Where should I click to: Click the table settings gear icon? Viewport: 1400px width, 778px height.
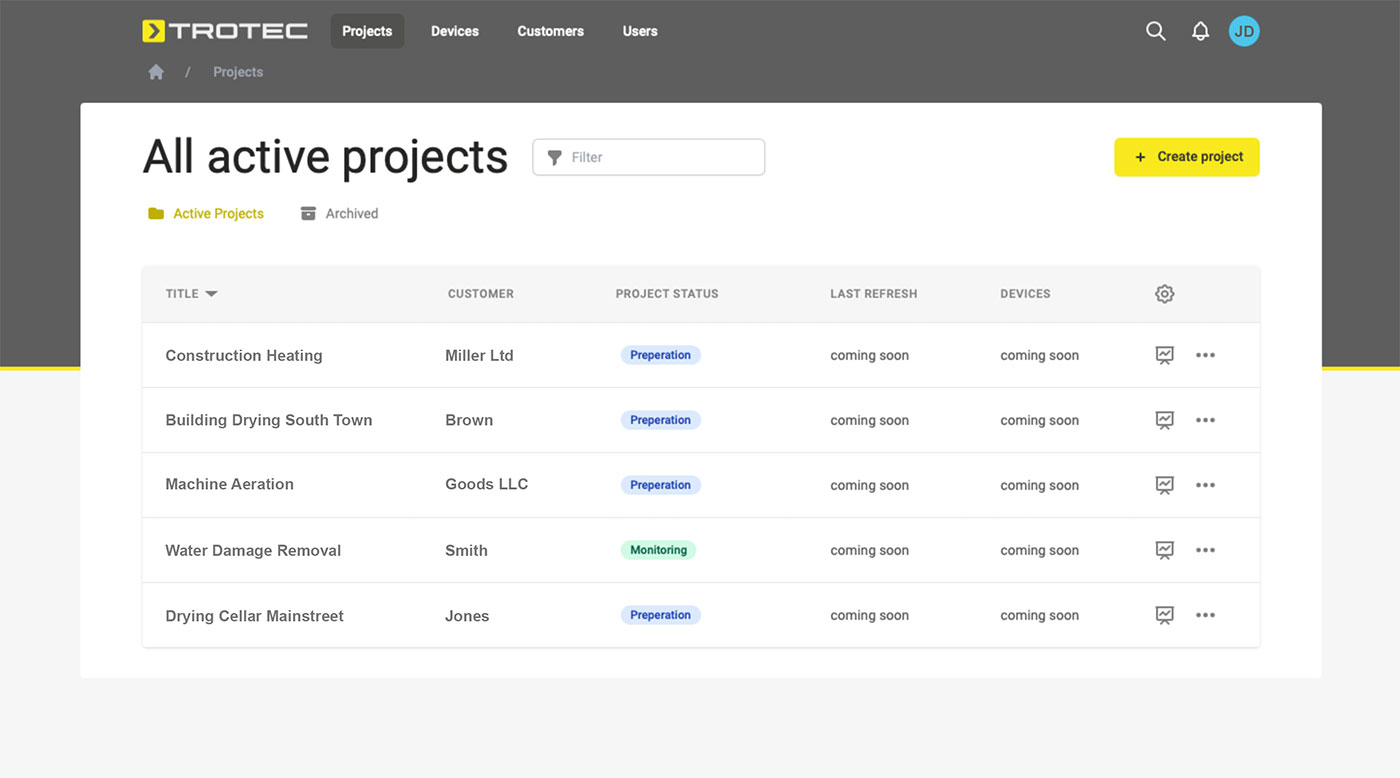[1164, 294]
